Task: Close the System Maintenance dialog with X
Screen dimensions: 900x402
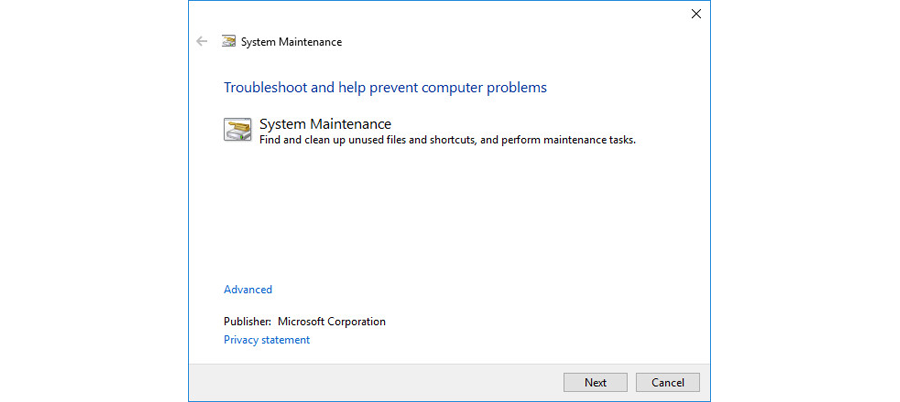Action: point(696,14)
